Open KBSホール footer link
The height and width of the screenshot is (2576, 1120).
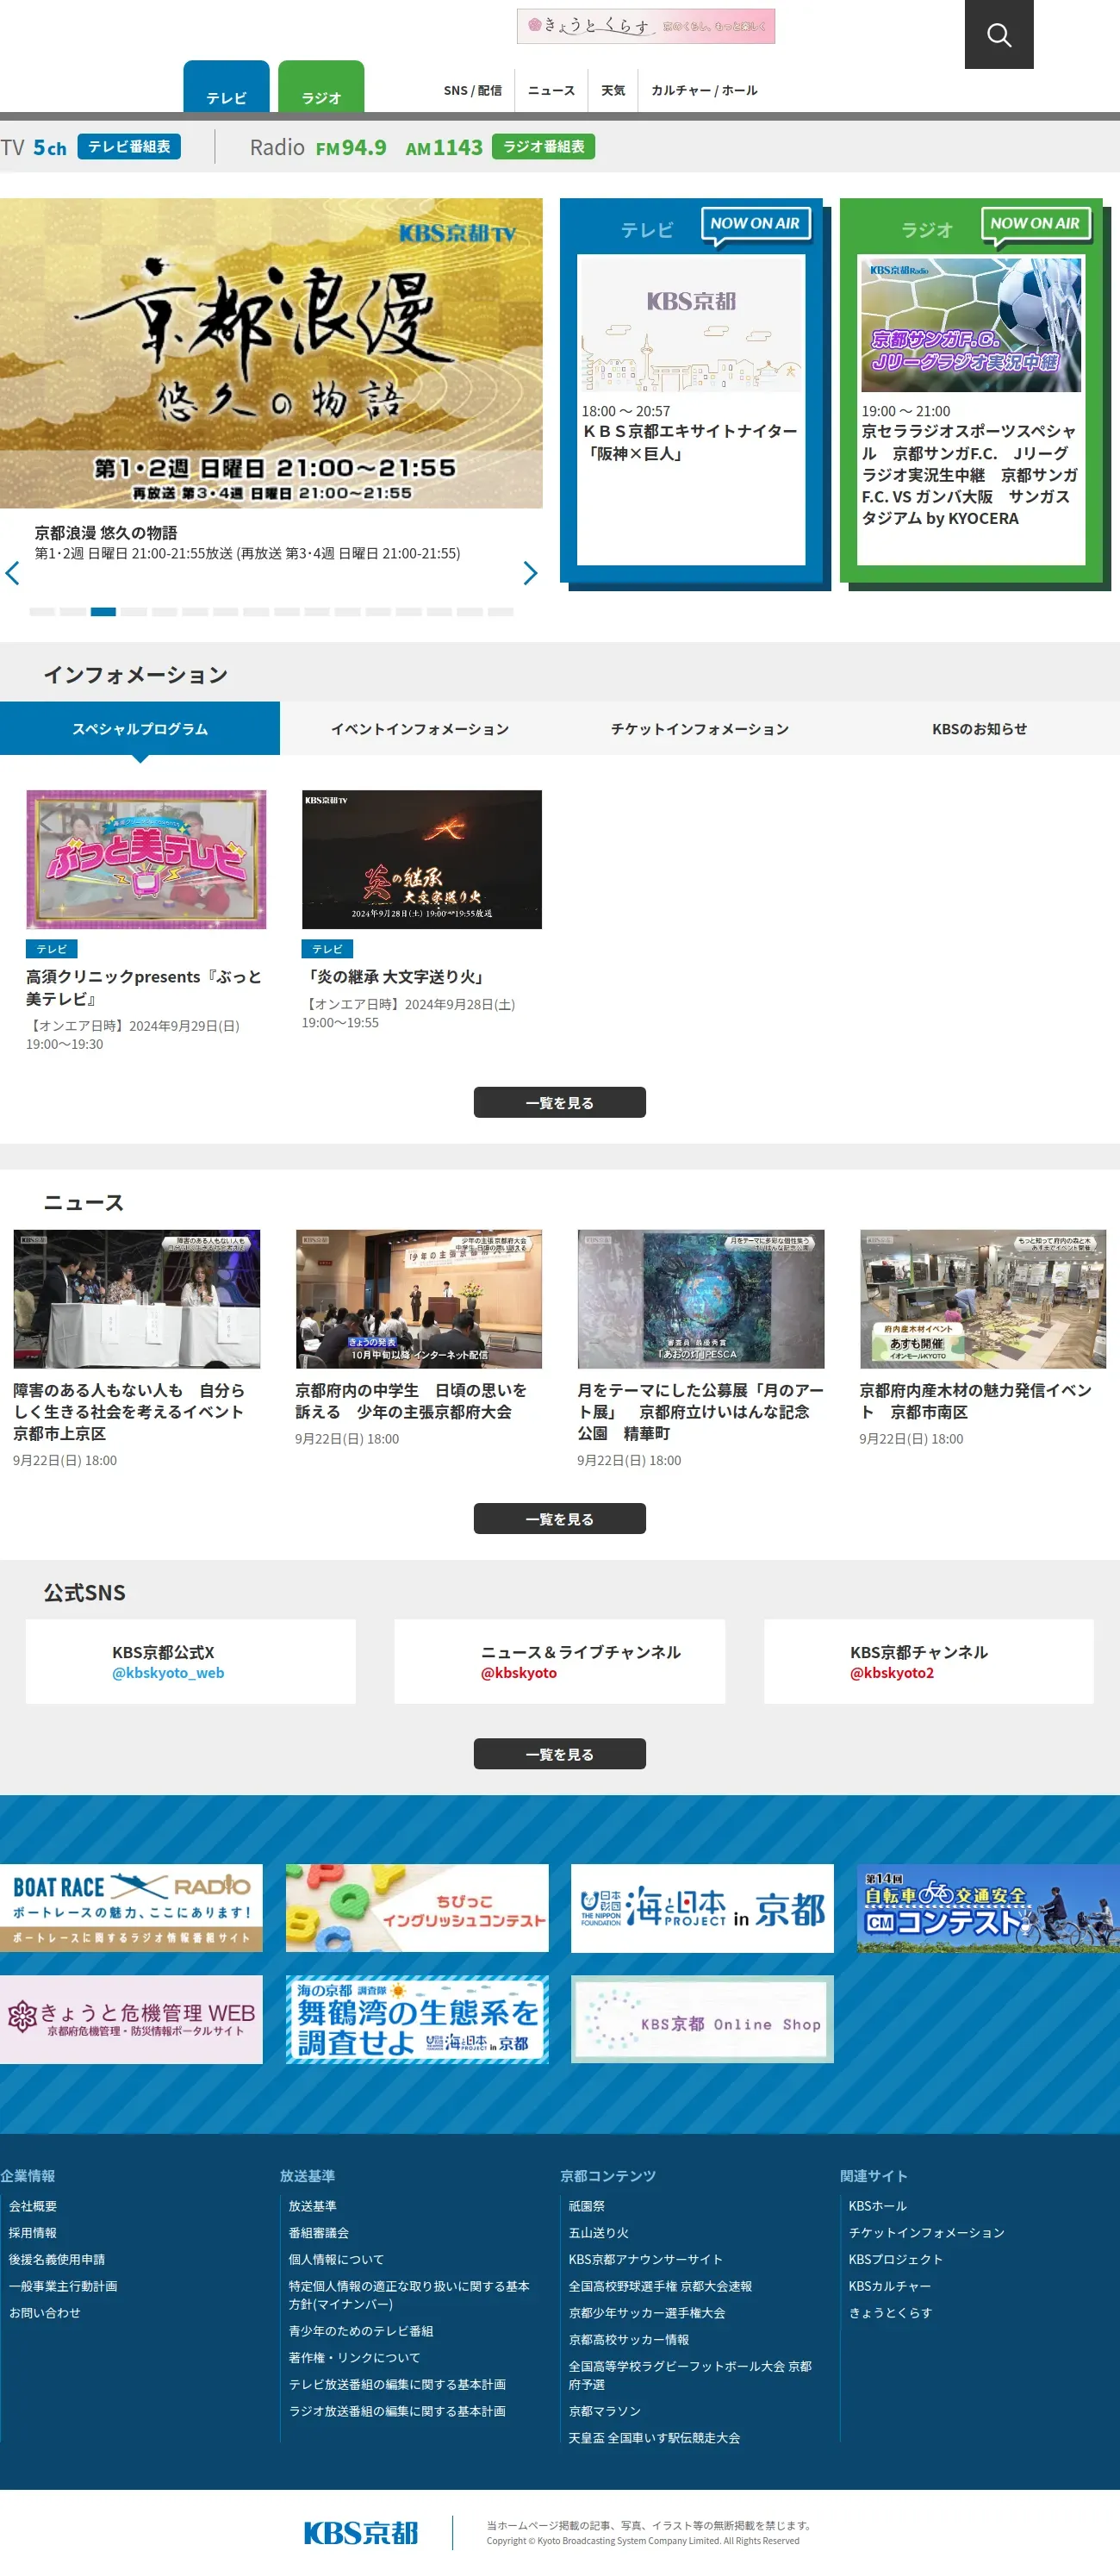click(x=878, y=2206)
